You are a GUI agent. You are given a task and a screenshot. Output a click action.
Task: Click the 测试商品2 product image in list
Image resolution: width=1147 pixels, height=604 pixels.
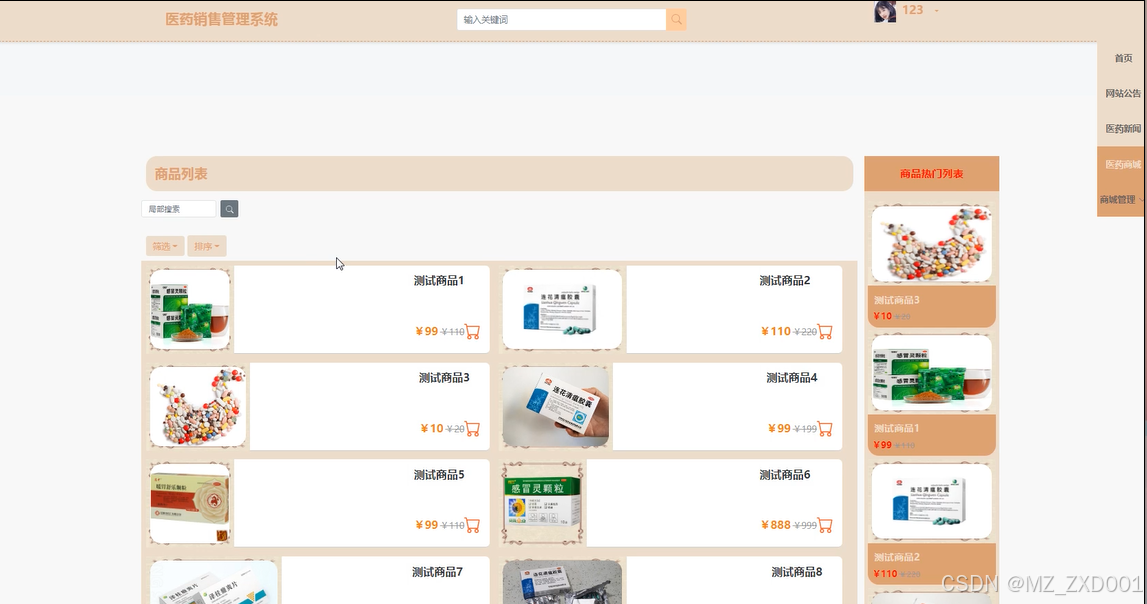point(562,309)
